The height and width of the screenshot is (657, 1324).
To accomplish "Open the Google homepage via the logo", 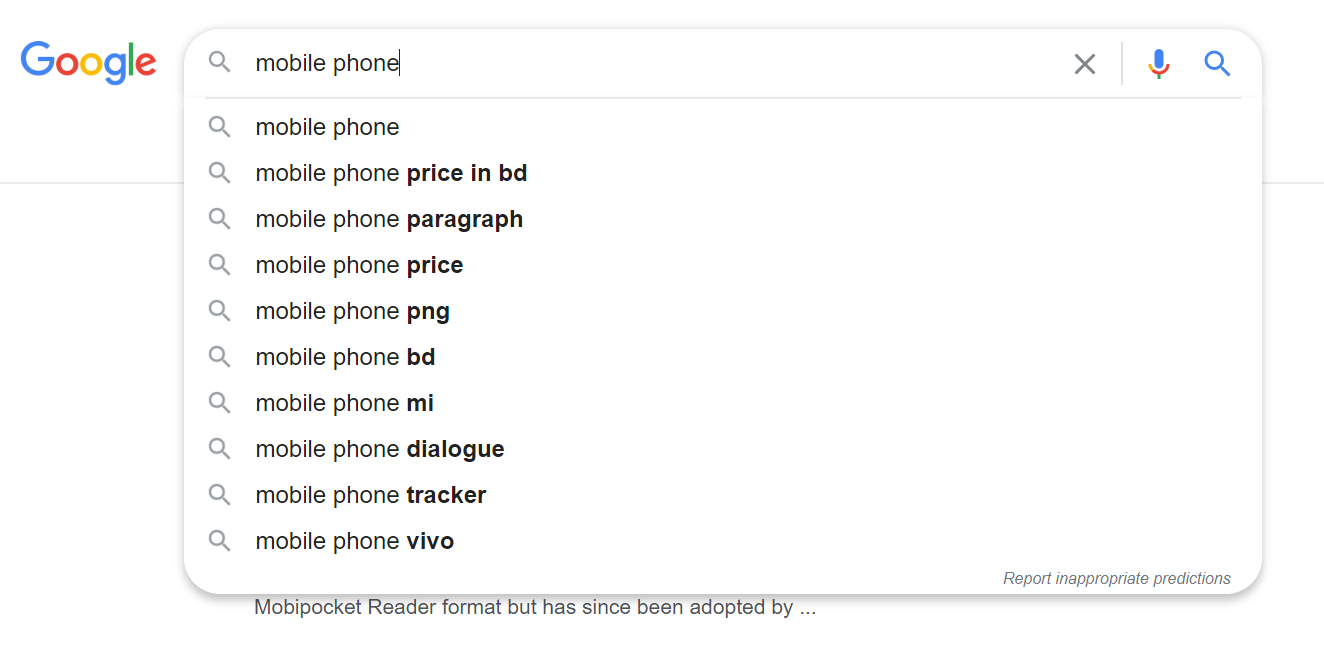I will tap(88, 62).
